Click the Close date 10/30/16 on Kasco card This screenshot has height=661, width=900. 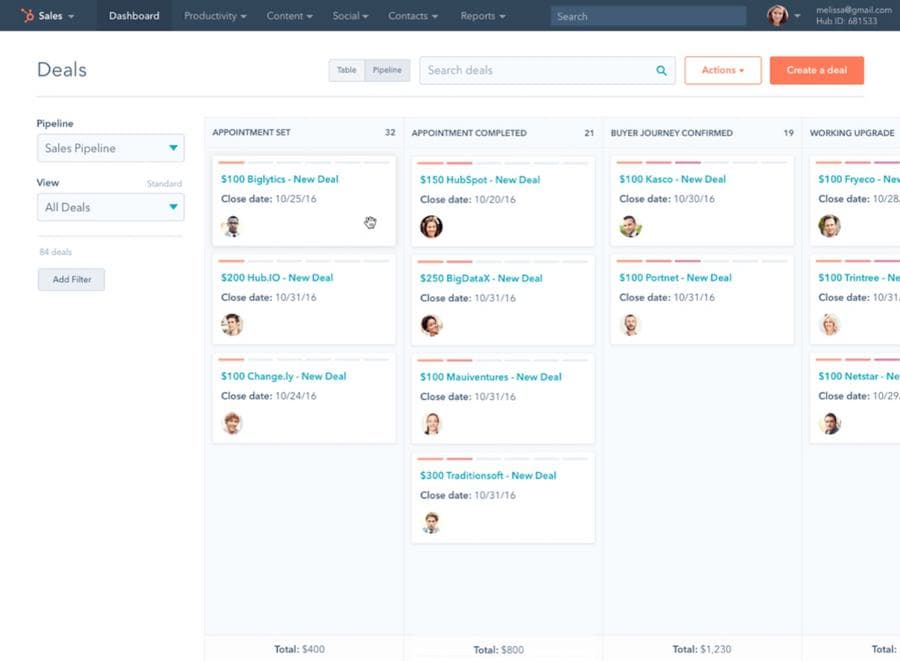pyautogui.click(x=667, y=199)
